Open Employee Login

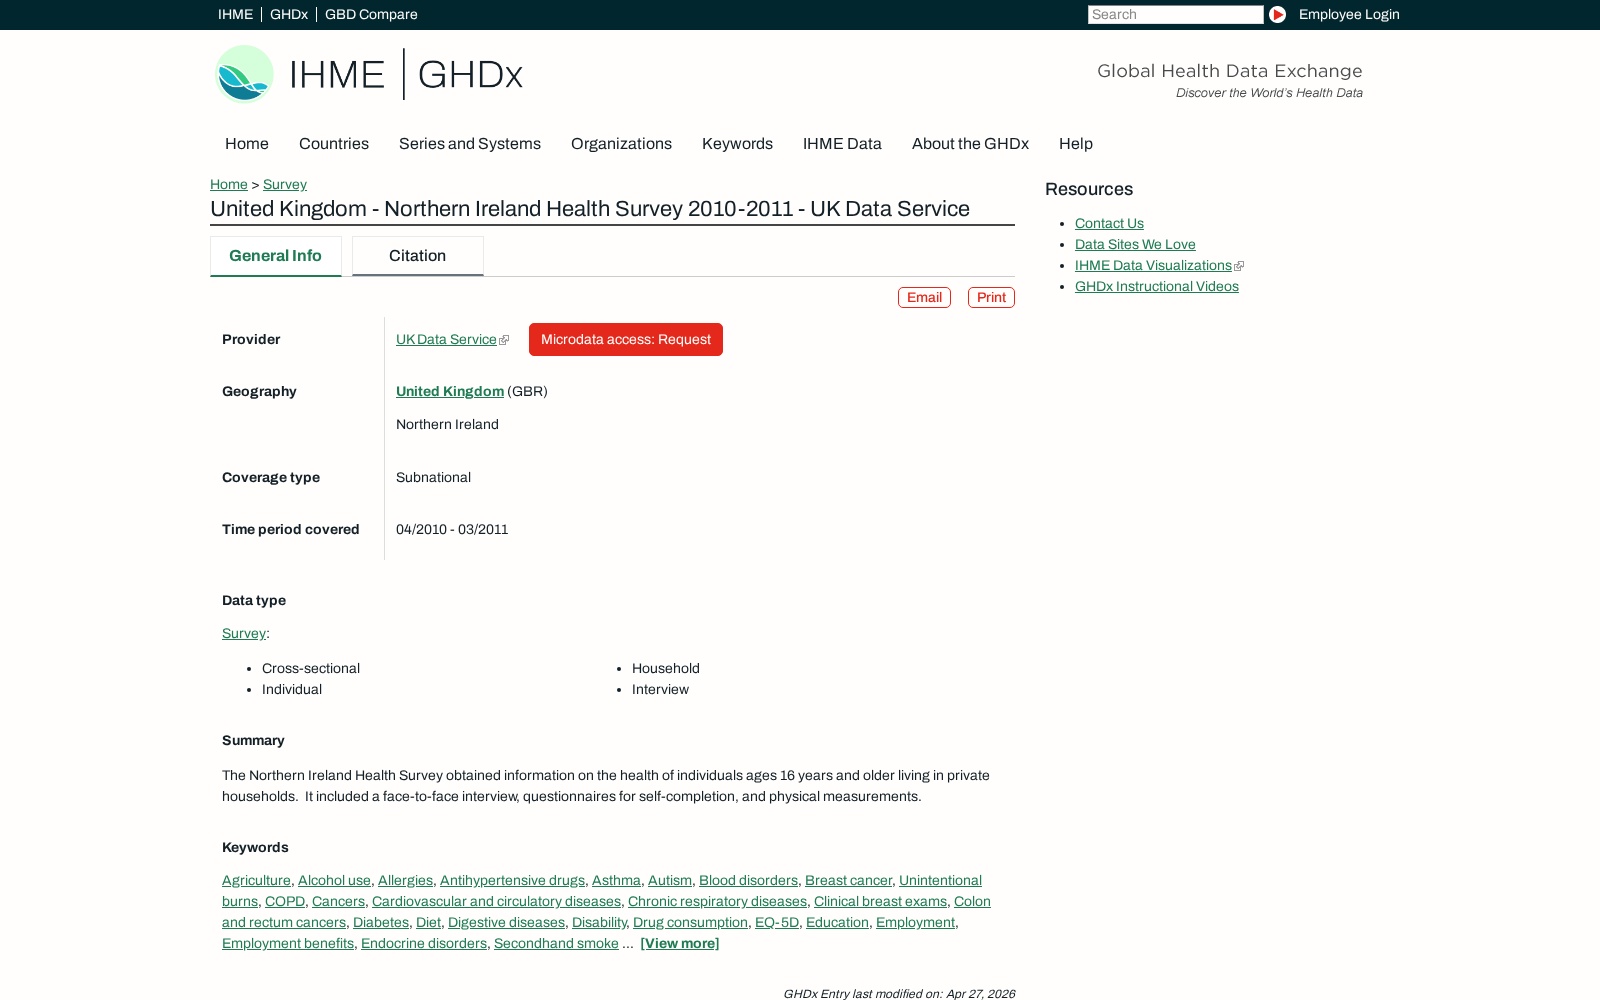[1349, 14]
